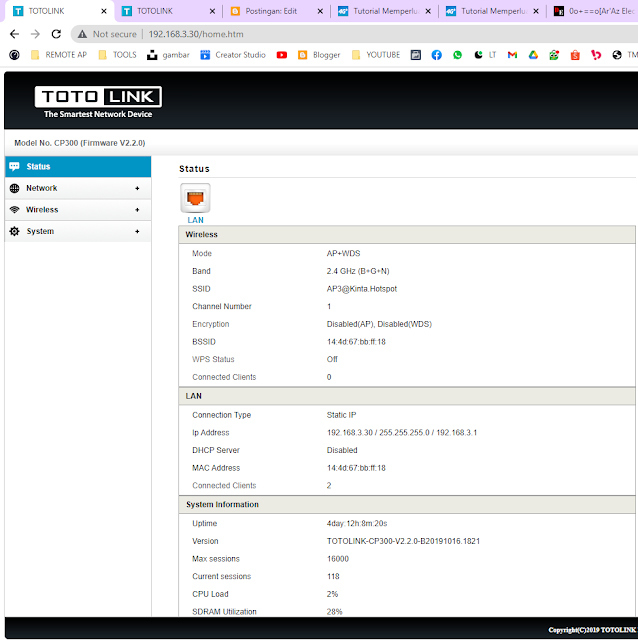Image resolution: width=638 pixels, height=640 pixels.
Task: Open the first round black bookmark icon
Action: coord(14,55)
